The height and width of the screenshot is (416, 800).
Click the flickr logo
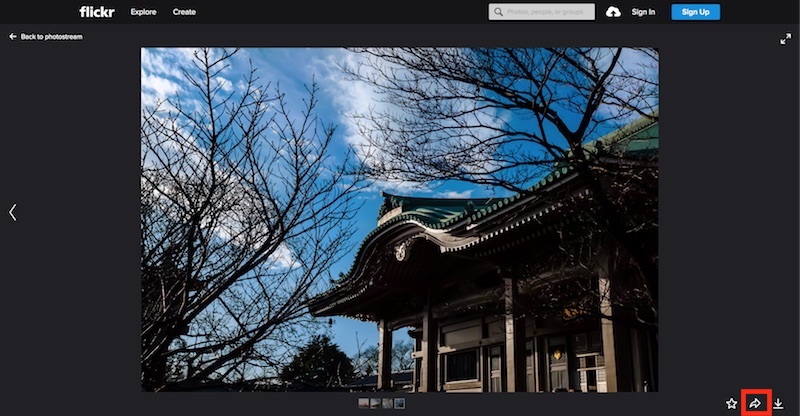(x=97, y=12)
